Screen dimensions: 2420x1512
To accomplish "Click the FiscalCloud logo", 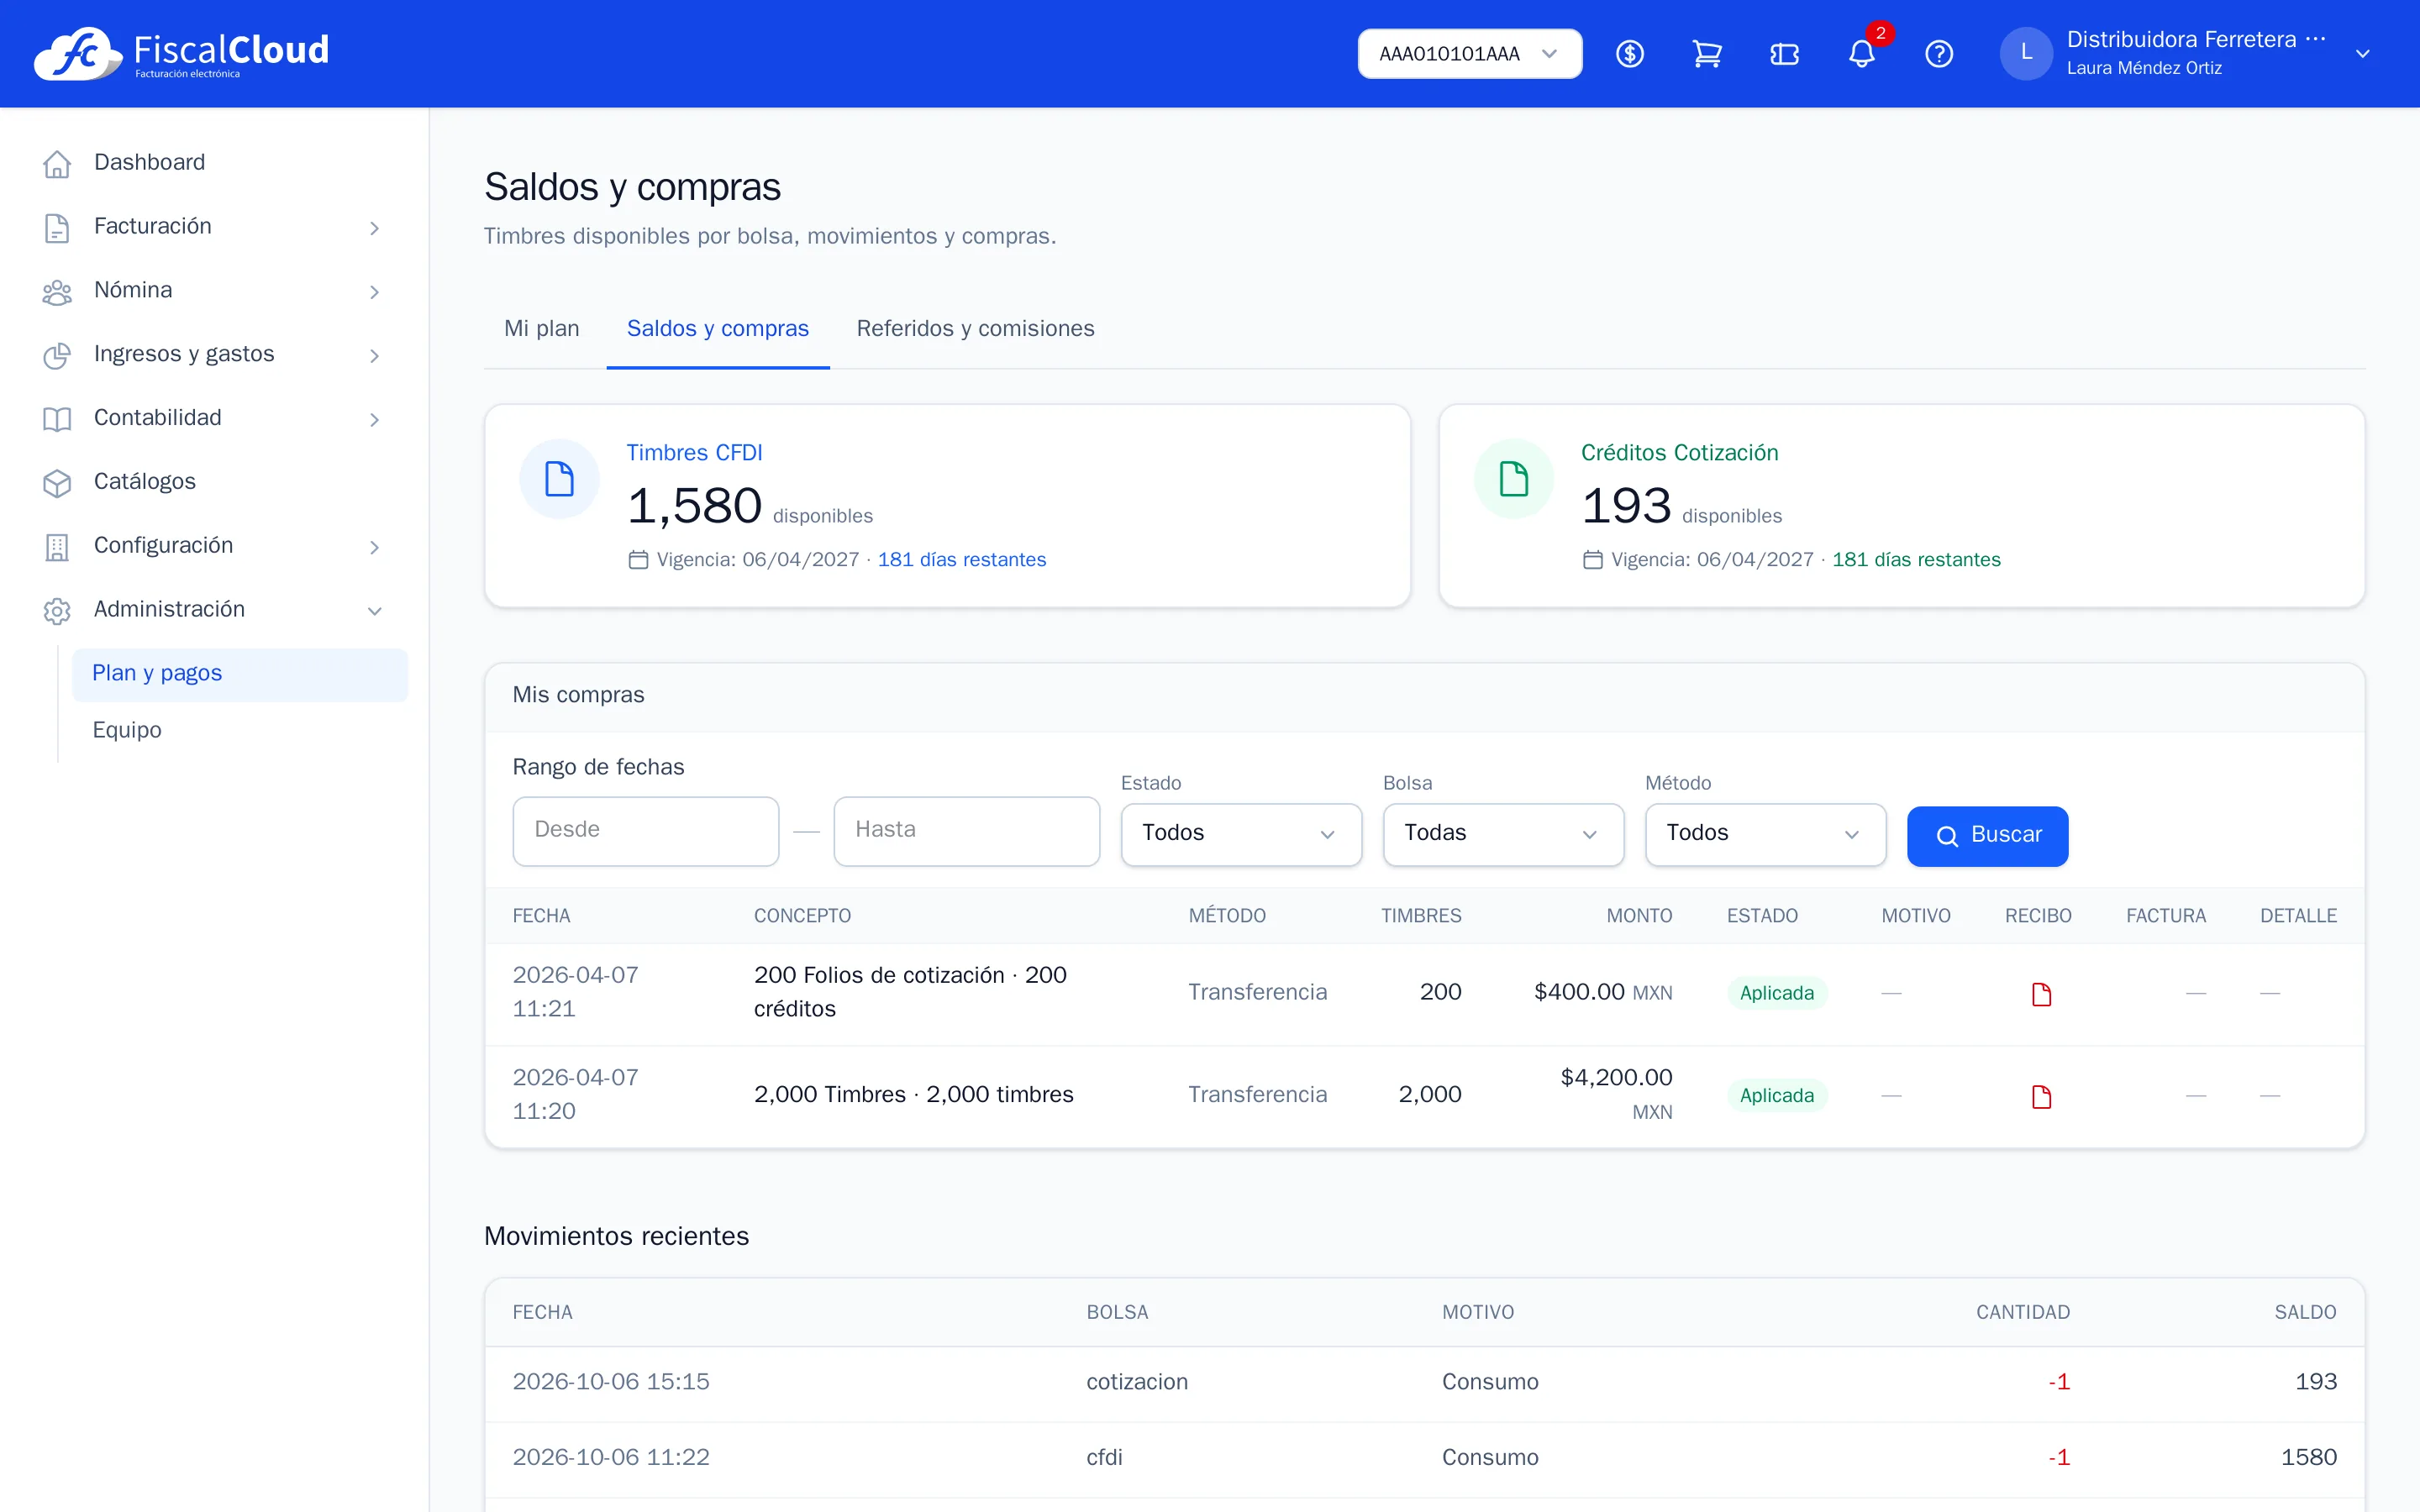I will coord(181,53).
